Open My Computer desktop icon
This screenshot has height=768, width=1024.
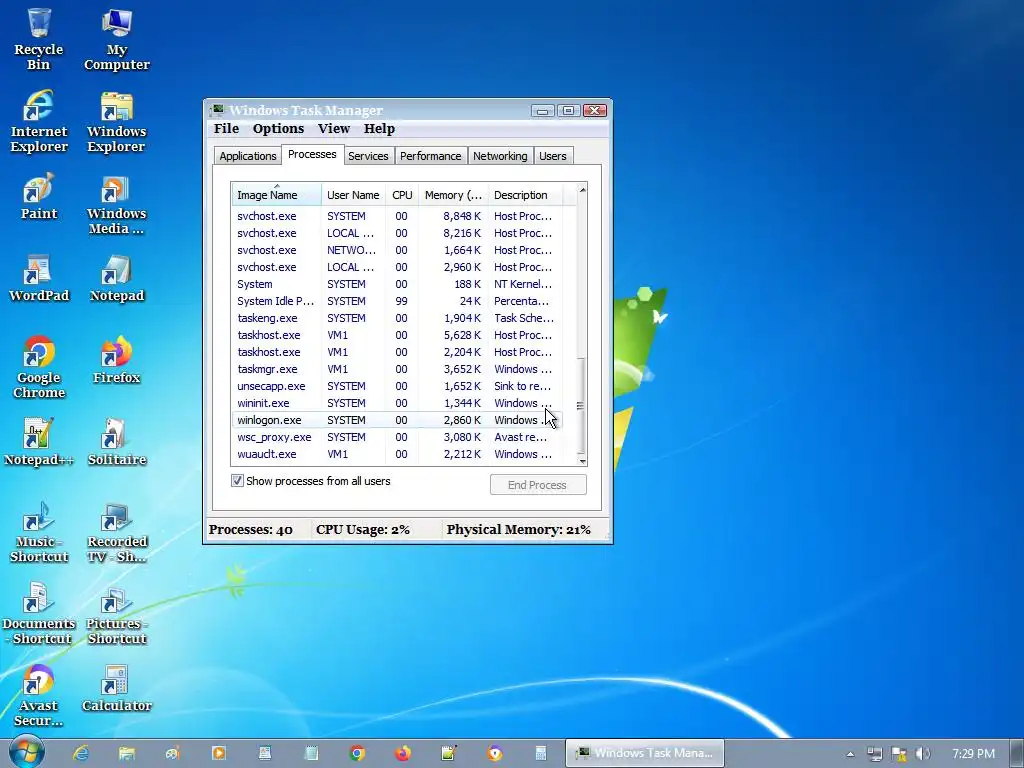(117, 38)
